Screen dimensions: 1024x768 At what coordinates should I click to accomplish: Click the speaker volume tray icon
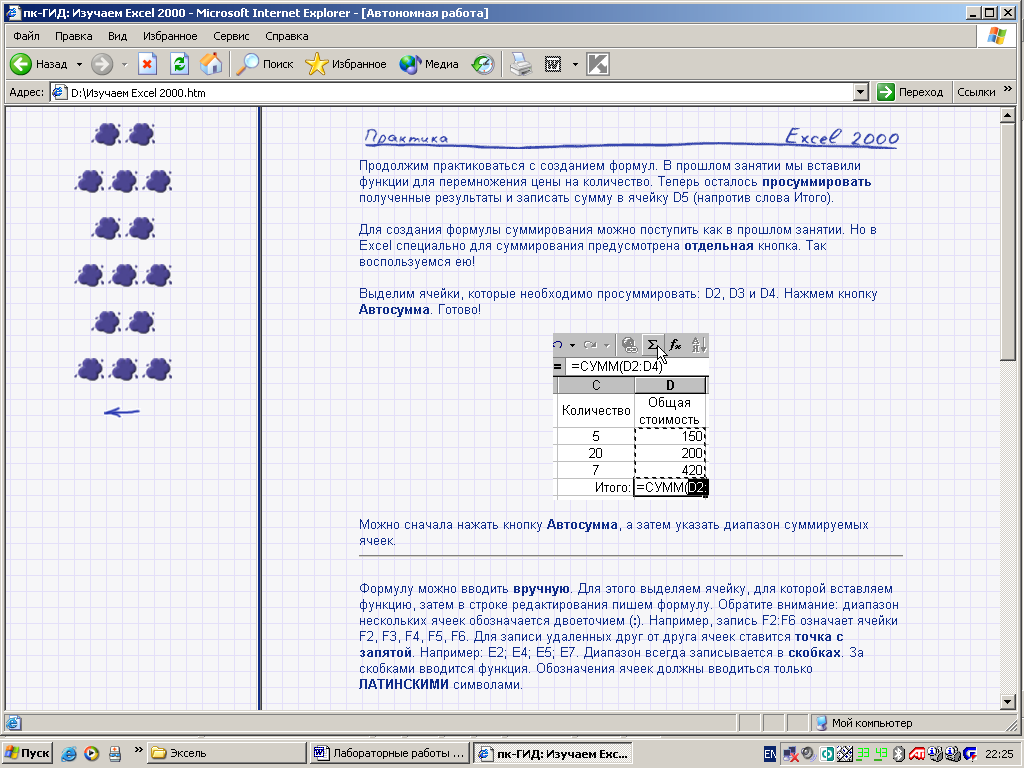coord(808,754)
